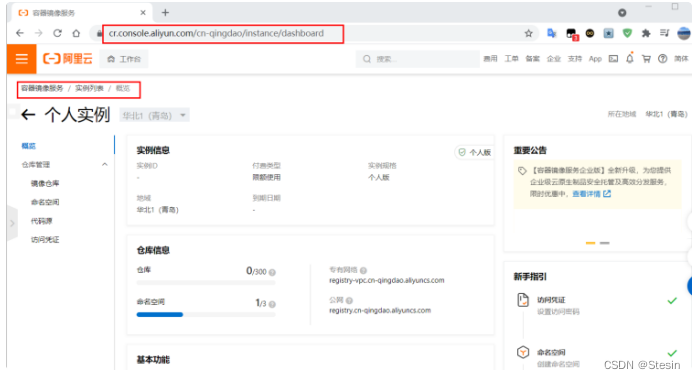Close the container registry tab
Image resolution: width=695 pixels, height=379 pixels.
coord(143,12)
